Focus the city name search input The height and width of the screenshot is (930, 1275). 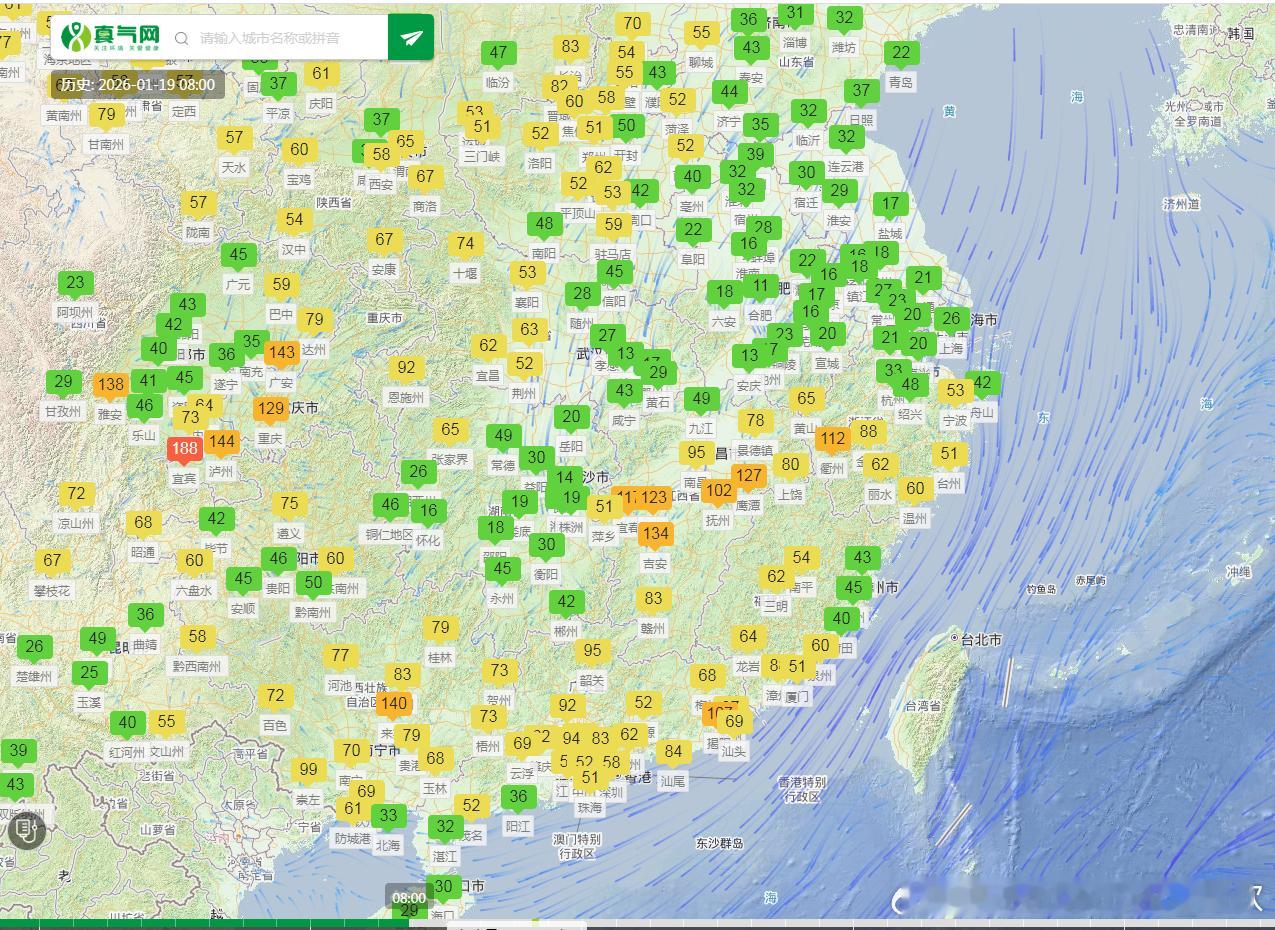[285, 38]
